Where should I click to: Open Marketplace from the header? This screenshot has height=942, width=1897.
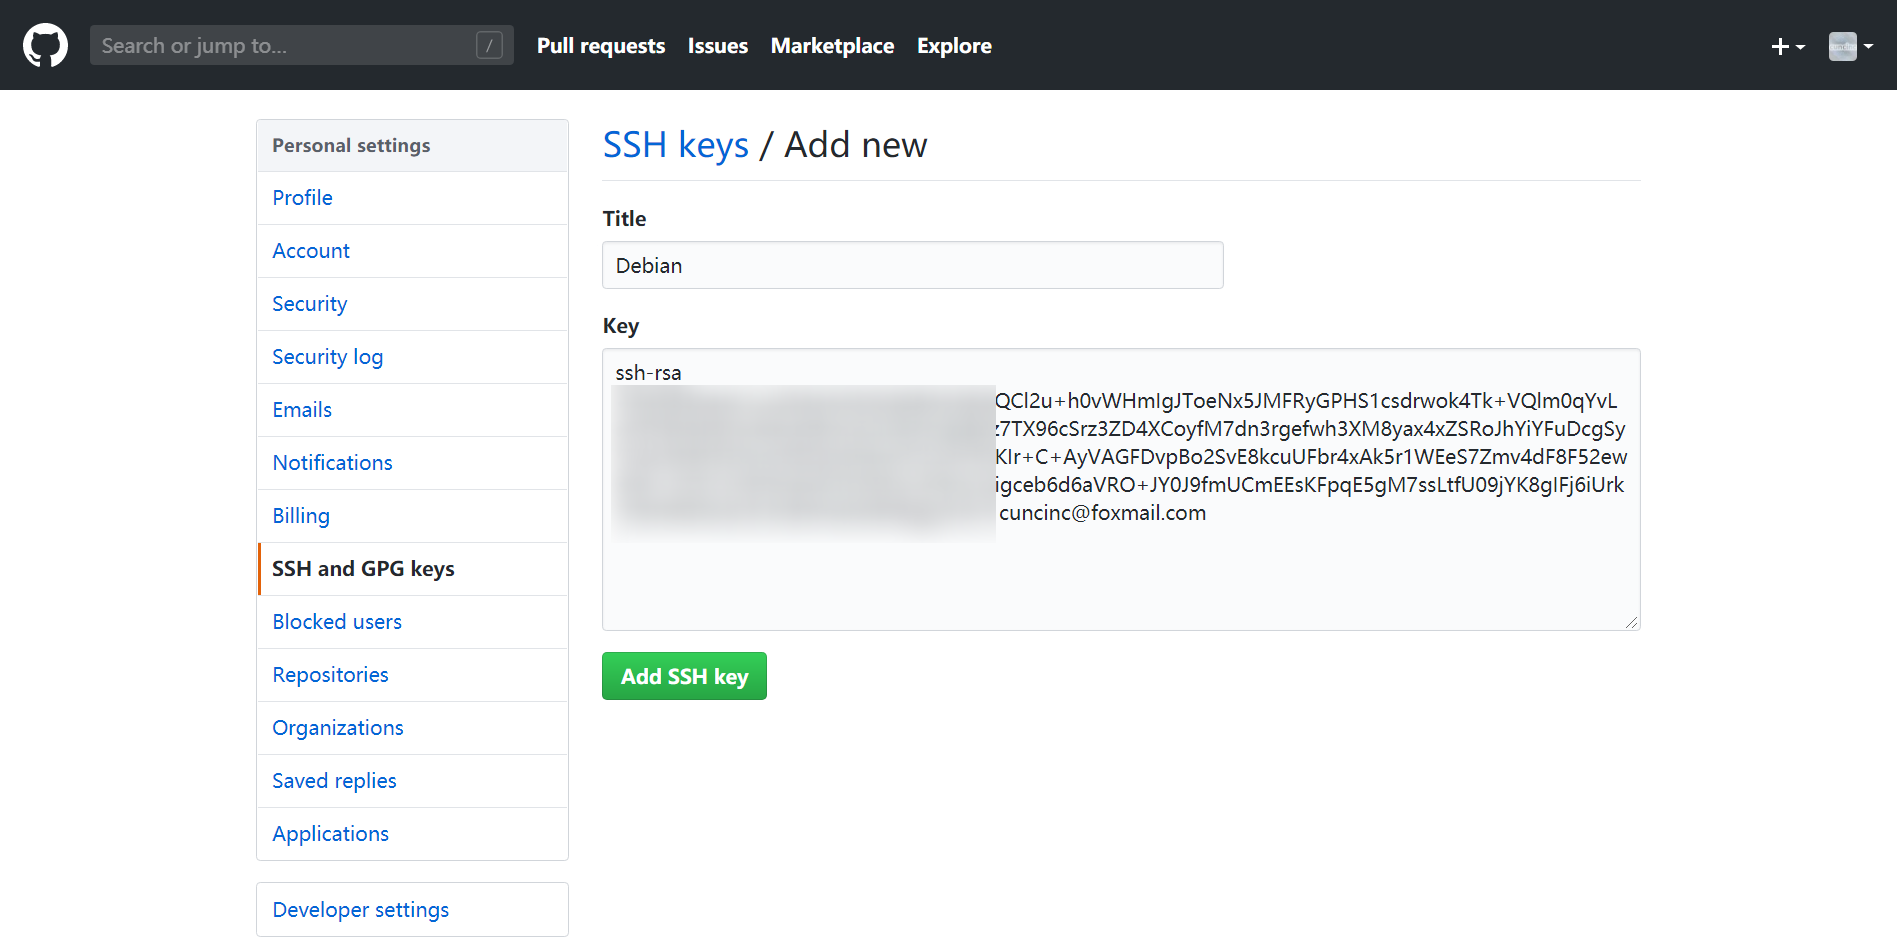[x=832, y=46]
